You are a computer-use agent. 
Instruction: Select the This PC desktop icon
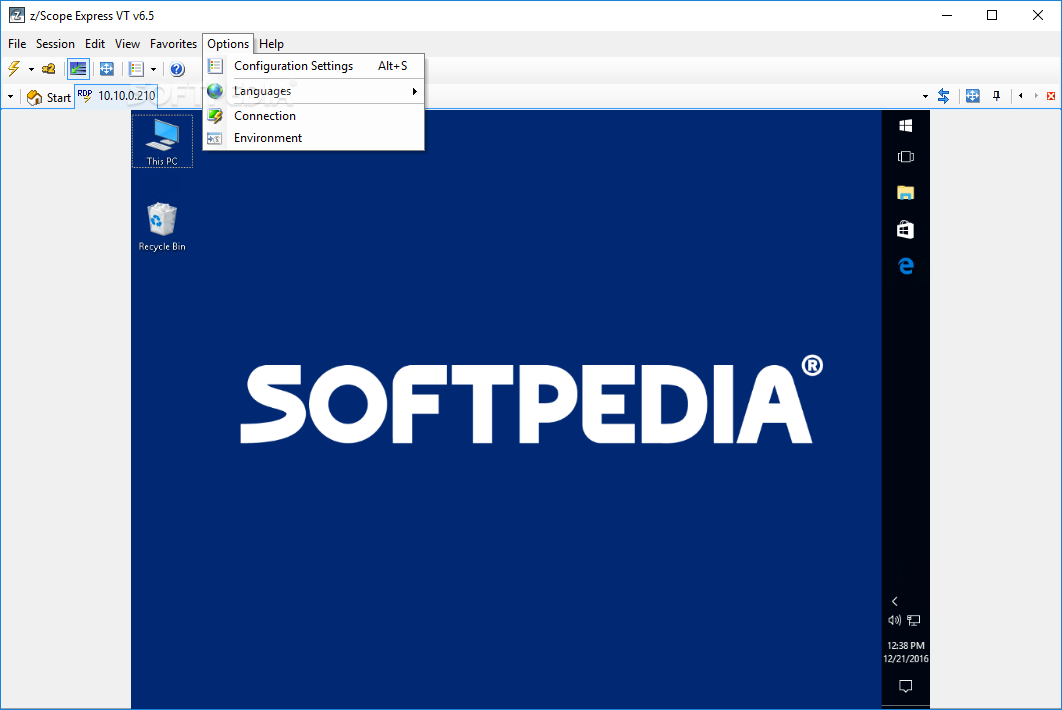pos(162,141)
